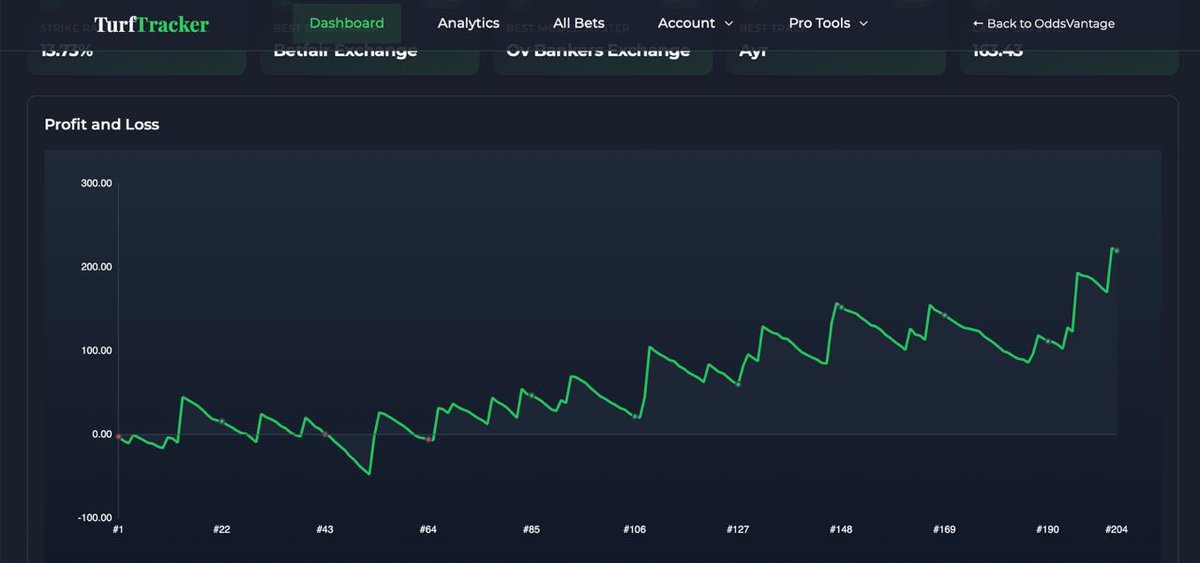1200x563 pixels.
Task: Click the 300.00 y-axis label
Action: (x=96, y=184)
